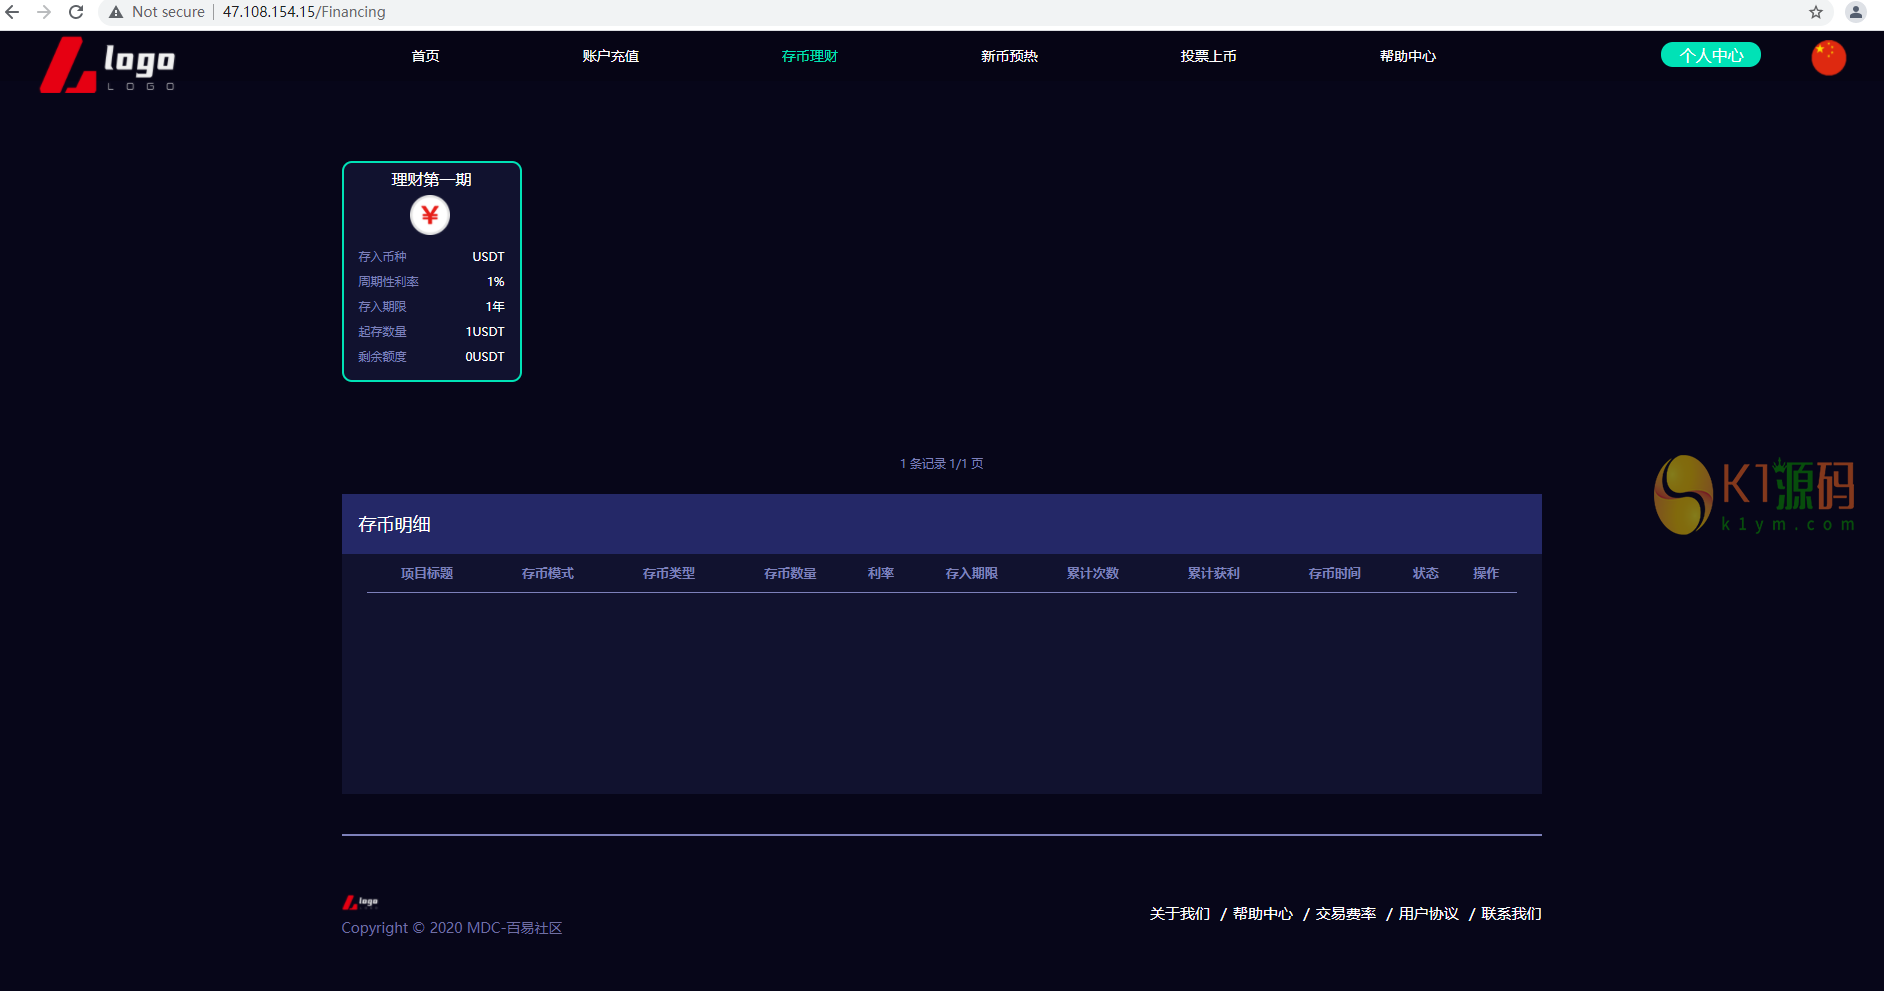Open the 关于我们 footer link
This screenshot has height=991, width=1884.
coord(1179,914)
